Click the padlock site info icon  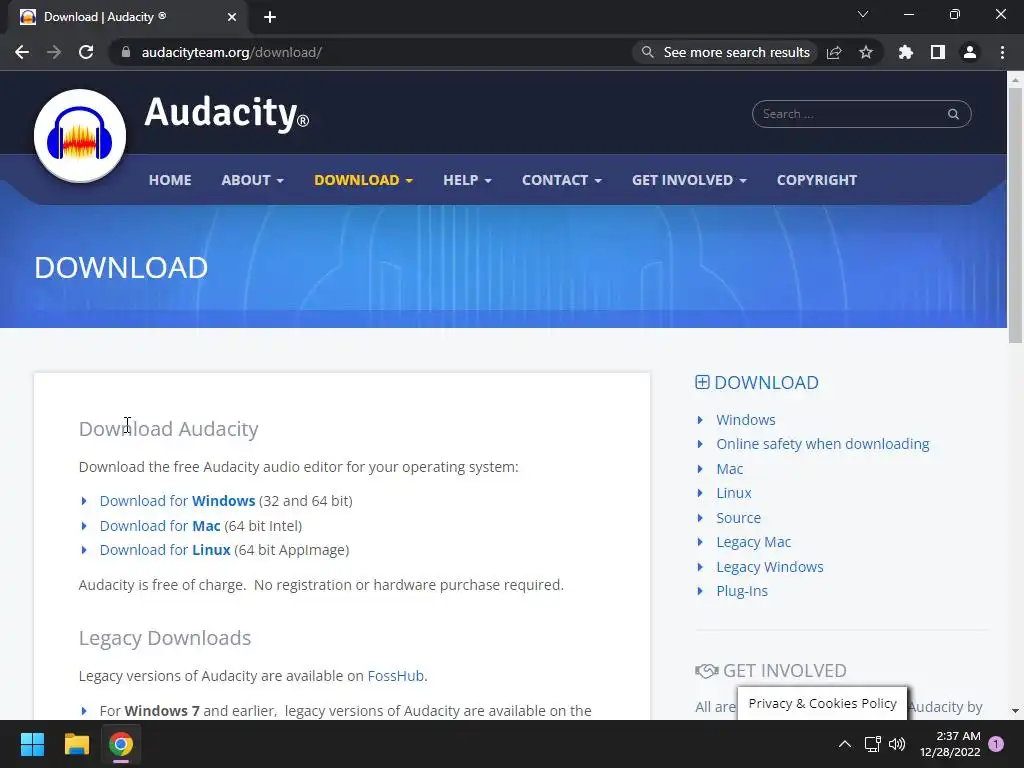(126, 52)
